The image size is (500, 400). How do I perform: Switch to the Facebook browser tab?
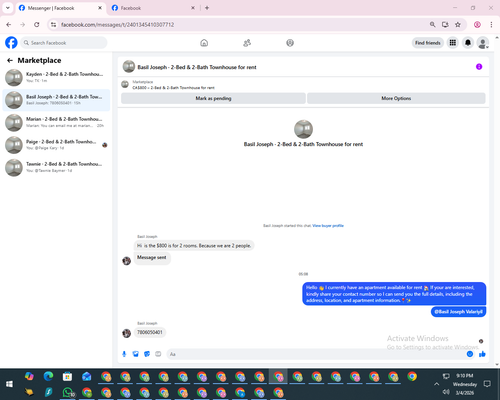152,8
